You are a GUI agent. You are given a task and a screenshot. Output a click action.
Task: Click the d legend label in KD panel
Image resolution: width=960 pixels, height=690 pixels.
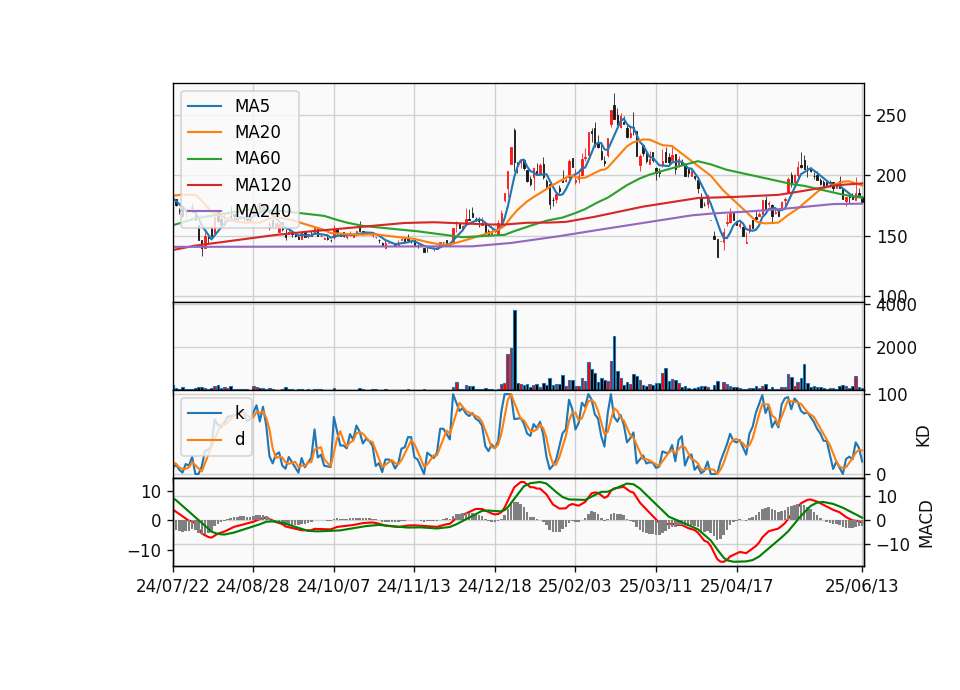[239, 439]
